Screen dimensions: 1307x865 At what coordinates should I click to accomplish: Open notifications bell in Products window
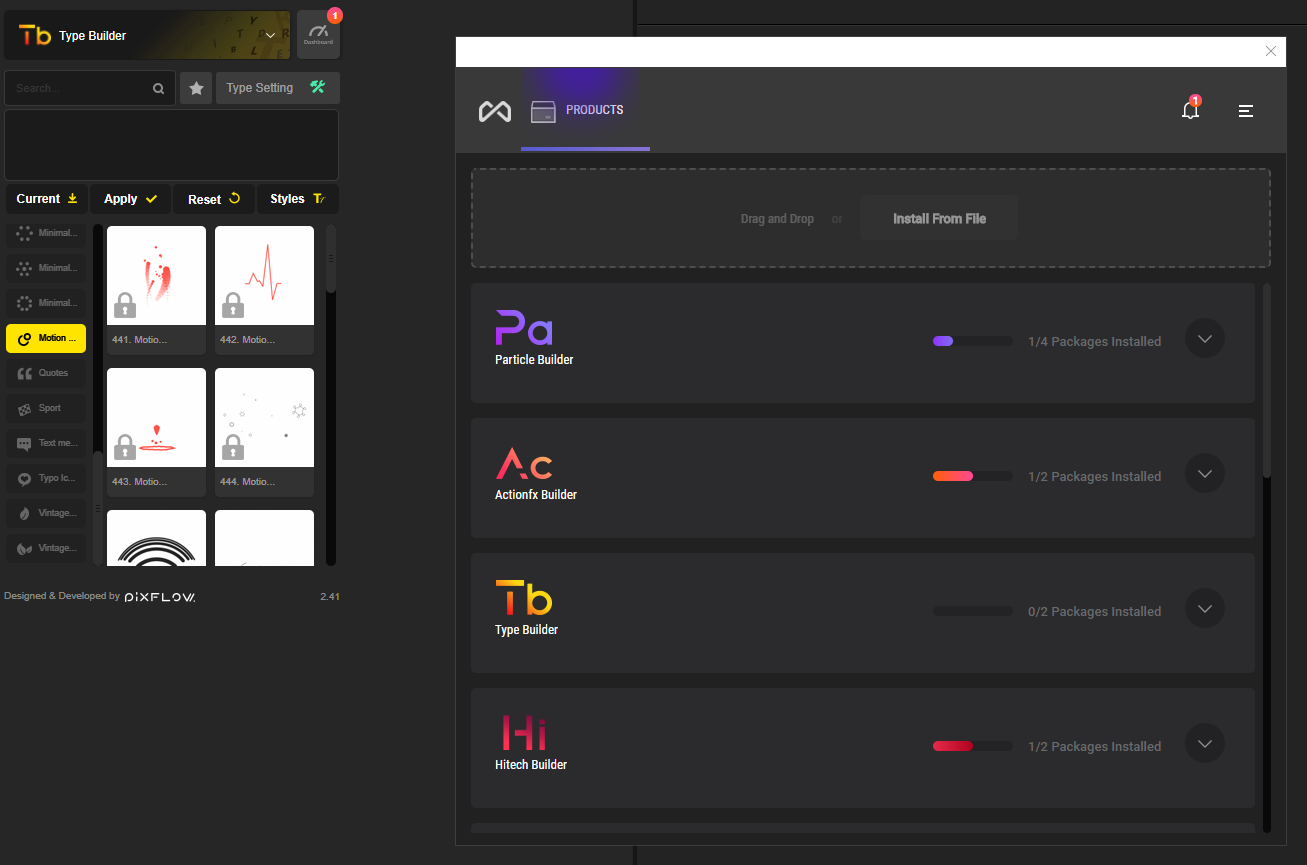[x=1190, y=110]
